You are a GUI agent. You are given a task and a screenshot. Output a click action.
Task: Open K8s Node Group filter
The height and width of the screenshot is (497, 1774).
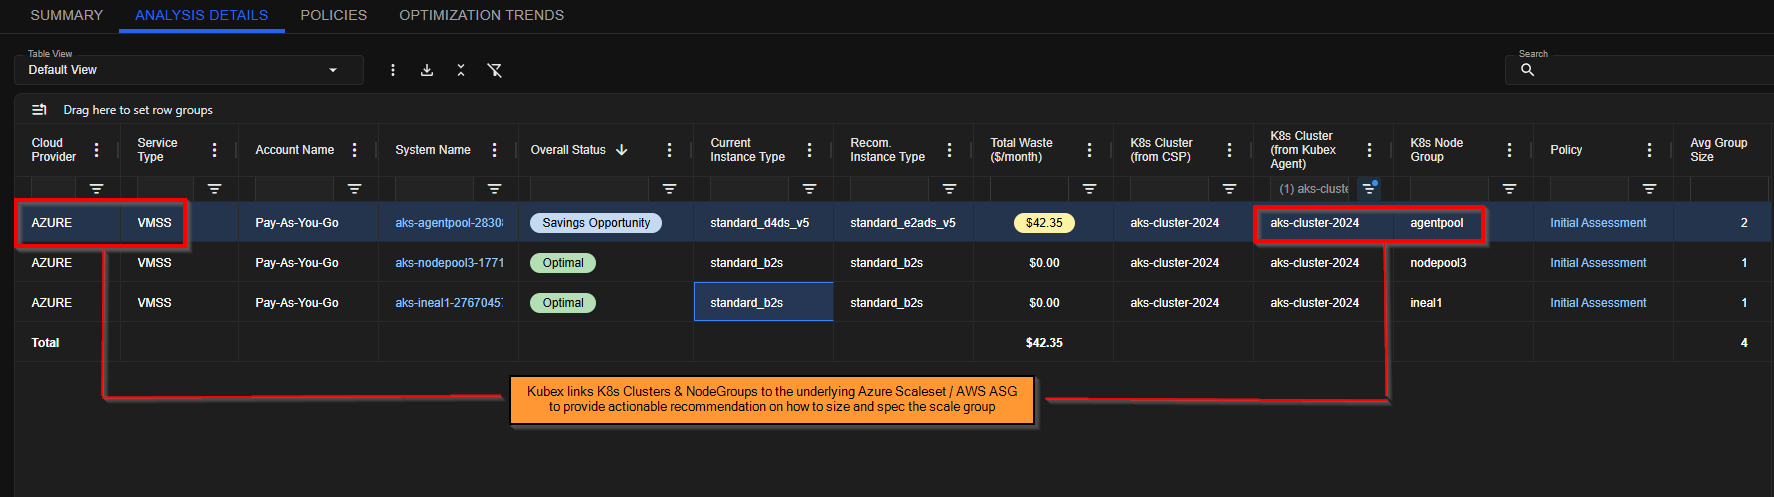point(1509,189)
